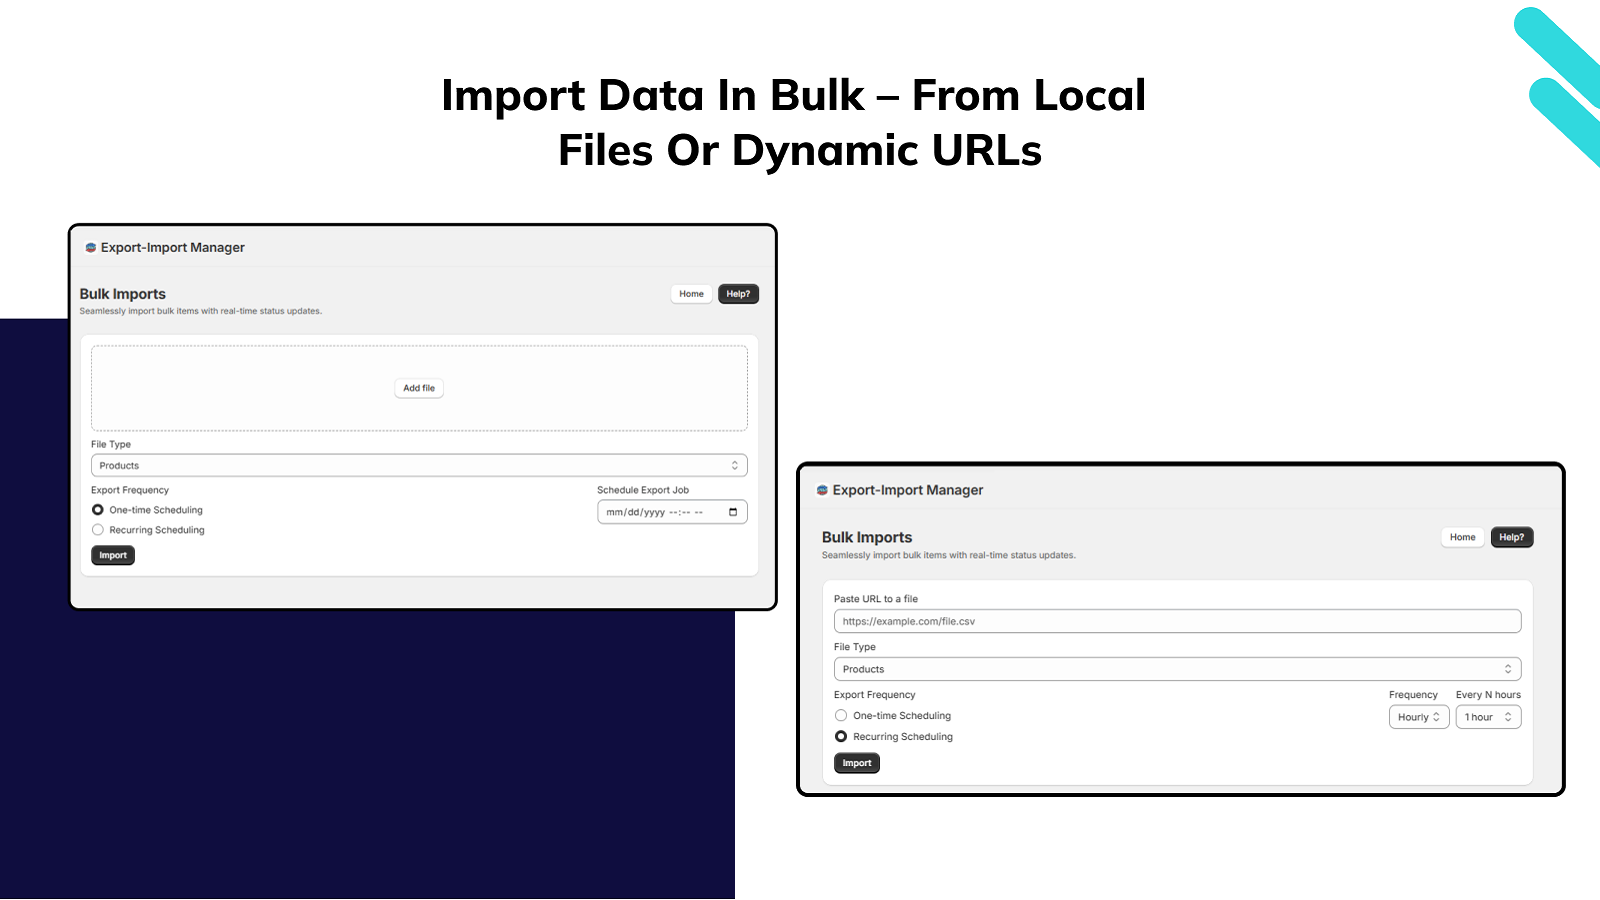The image size is (1600, 900).
Task: Open Help? in the left window
Action: click(x=738, y=293)
